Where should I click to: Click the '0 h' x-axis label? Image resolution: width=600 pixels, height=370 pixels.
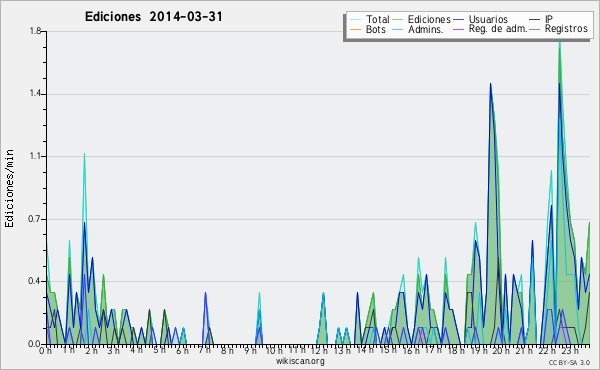46,351
